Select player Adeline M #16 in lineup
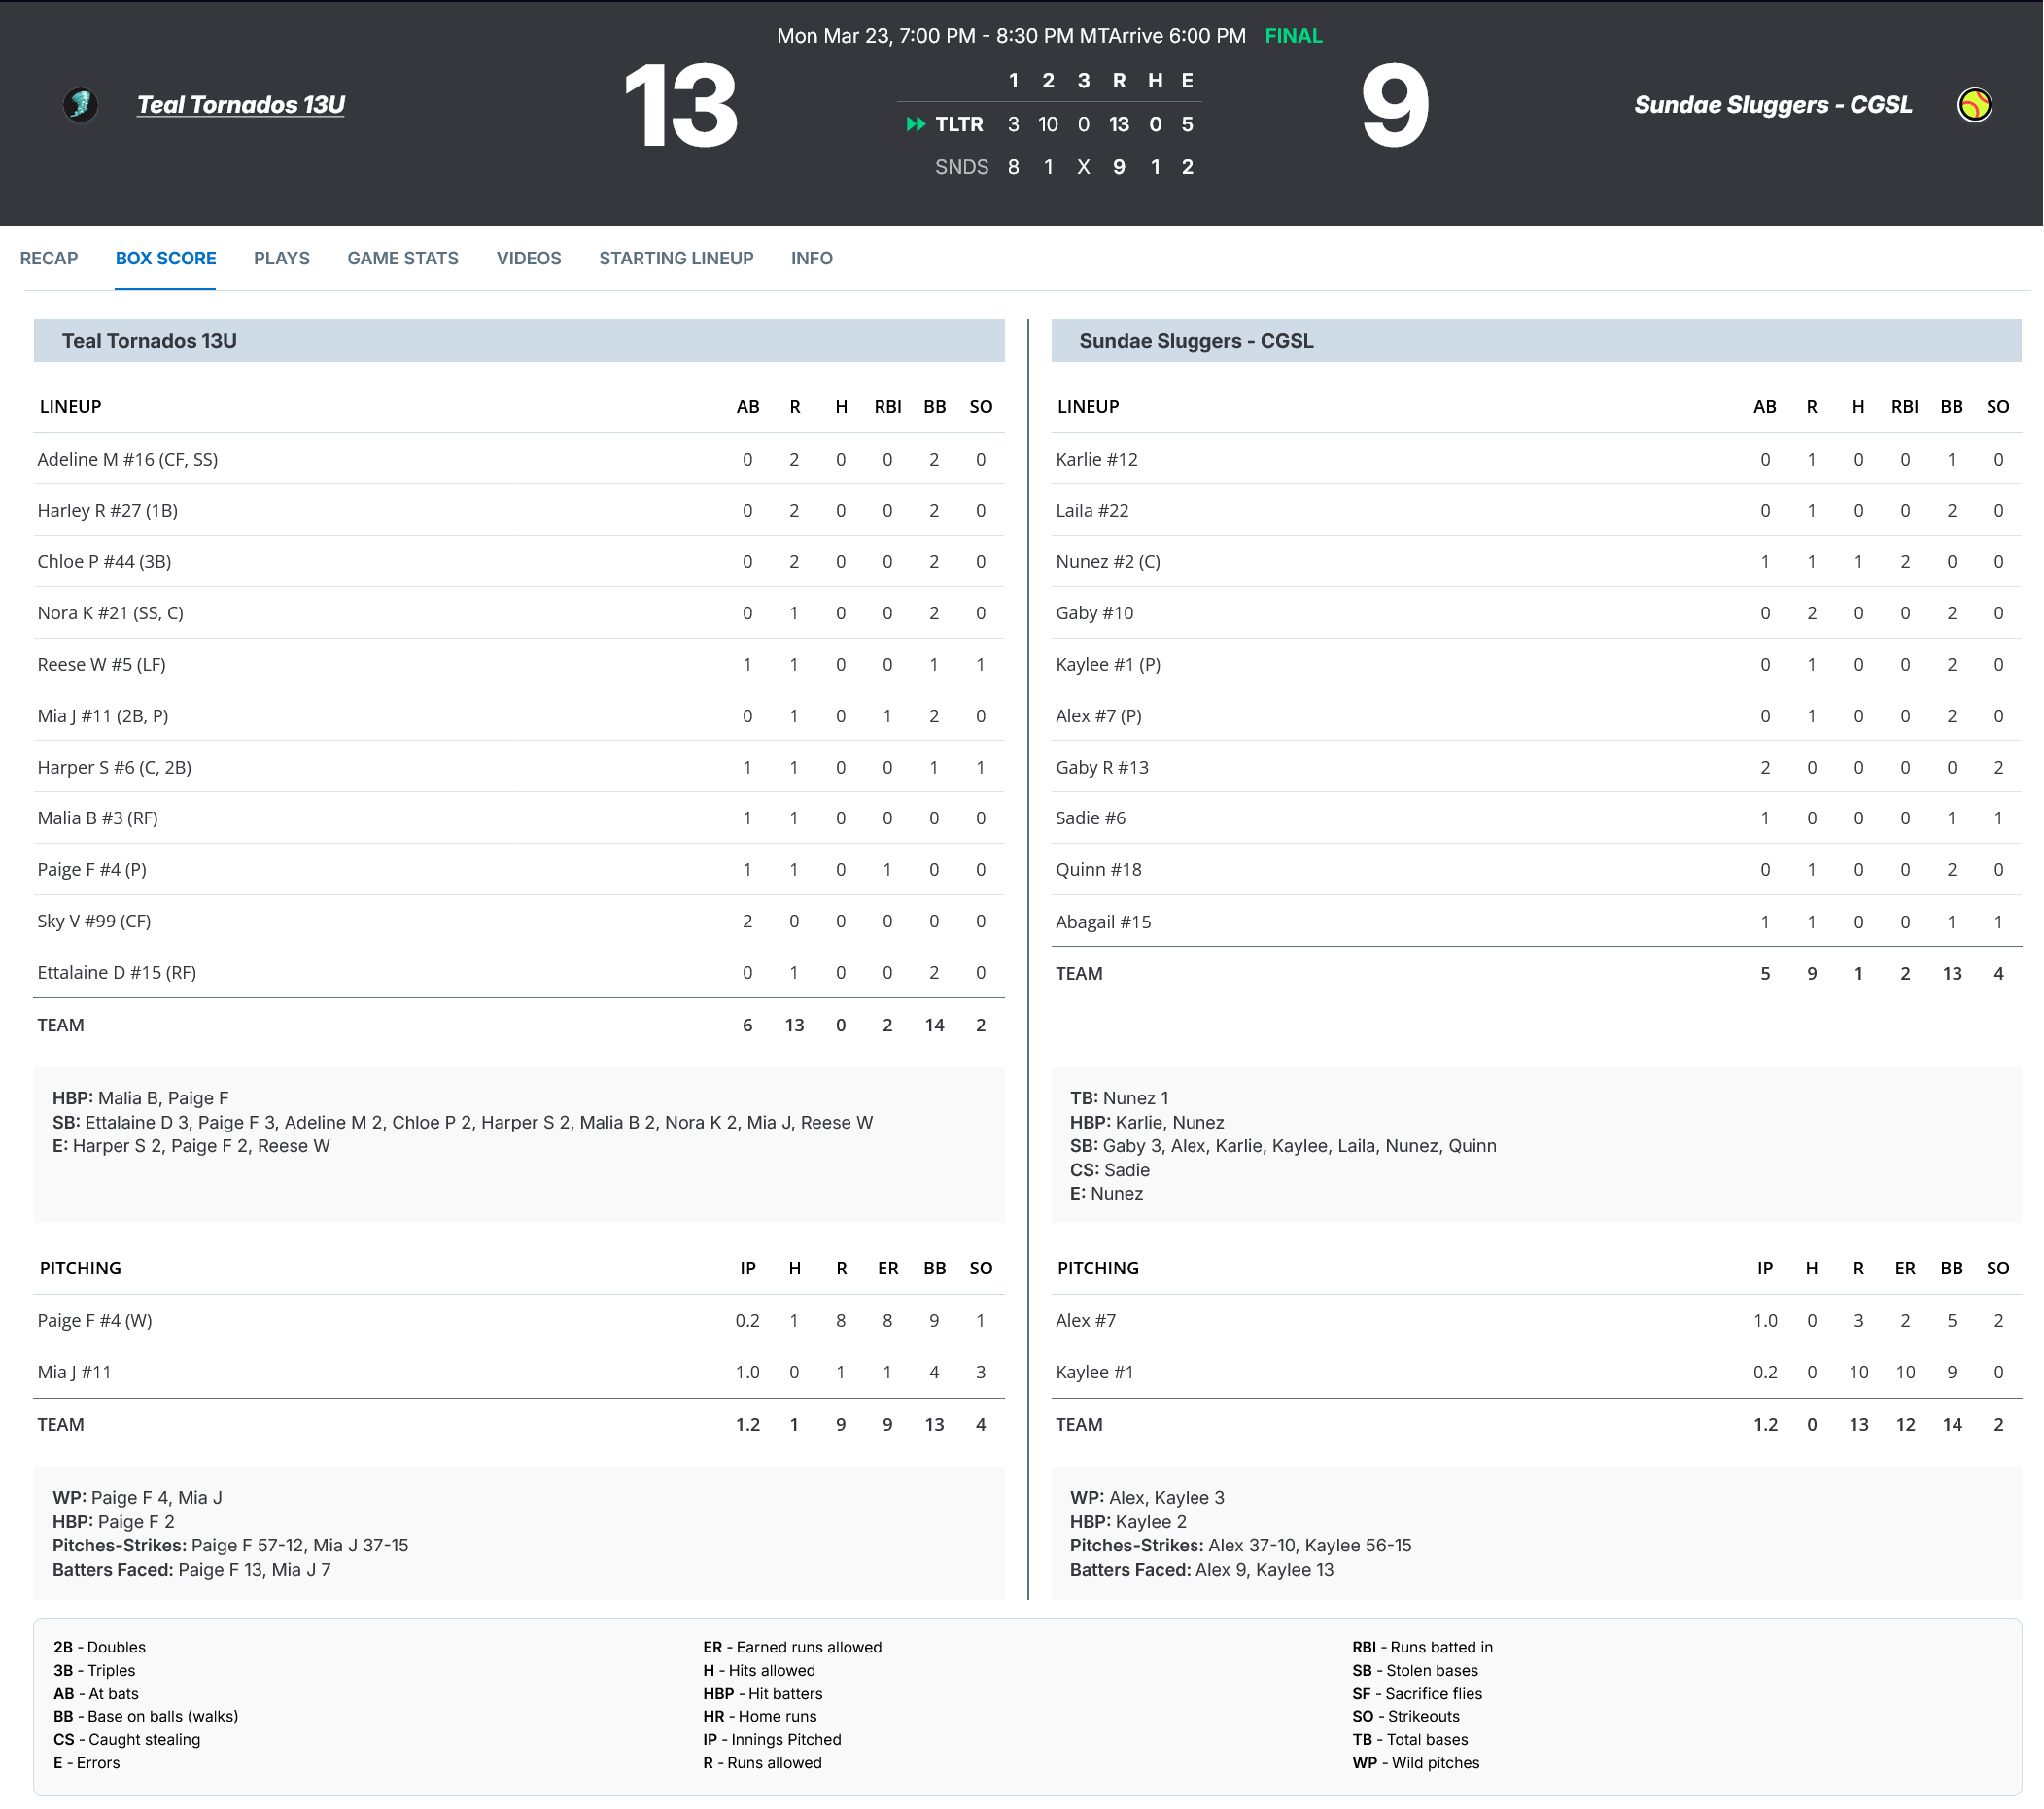This screenshot has width=2044, height=1809. [127, 459]
